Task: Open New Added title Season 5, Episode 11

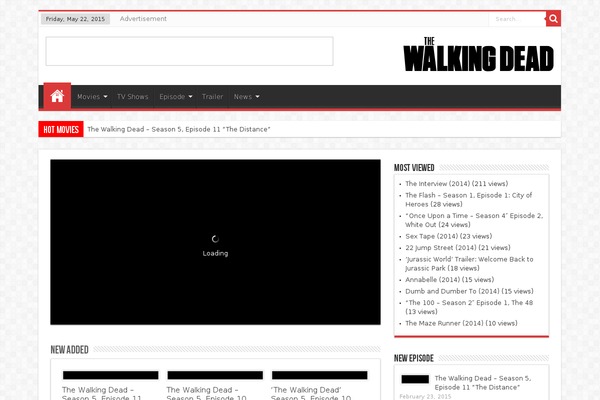Action: tap(102, 394)
